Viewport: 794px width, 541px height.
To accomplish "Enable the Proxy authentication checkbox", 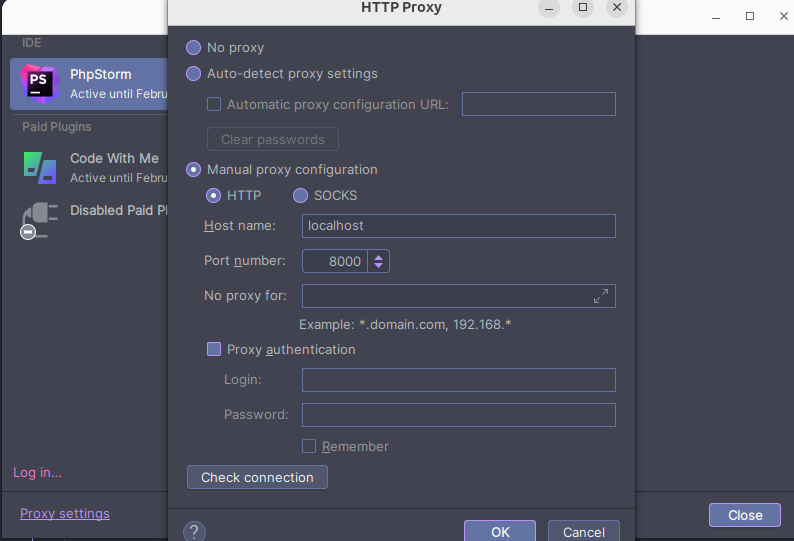I will pos(214,350).
